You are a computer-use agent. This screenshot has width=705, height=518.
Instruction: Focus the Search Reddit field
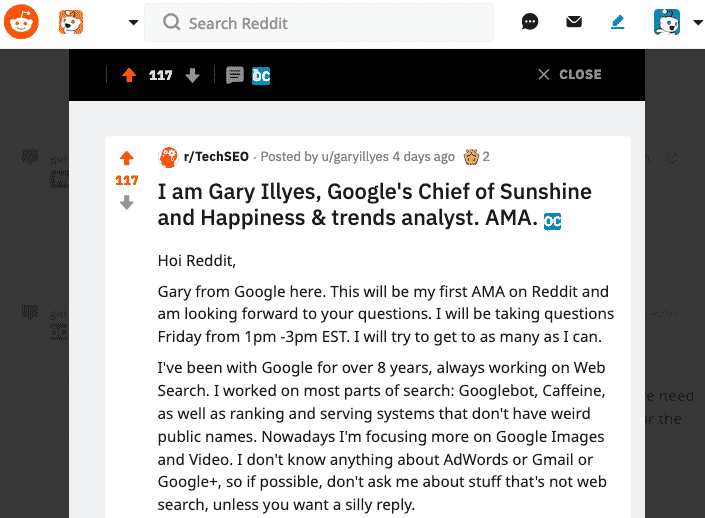pos(319,23)
